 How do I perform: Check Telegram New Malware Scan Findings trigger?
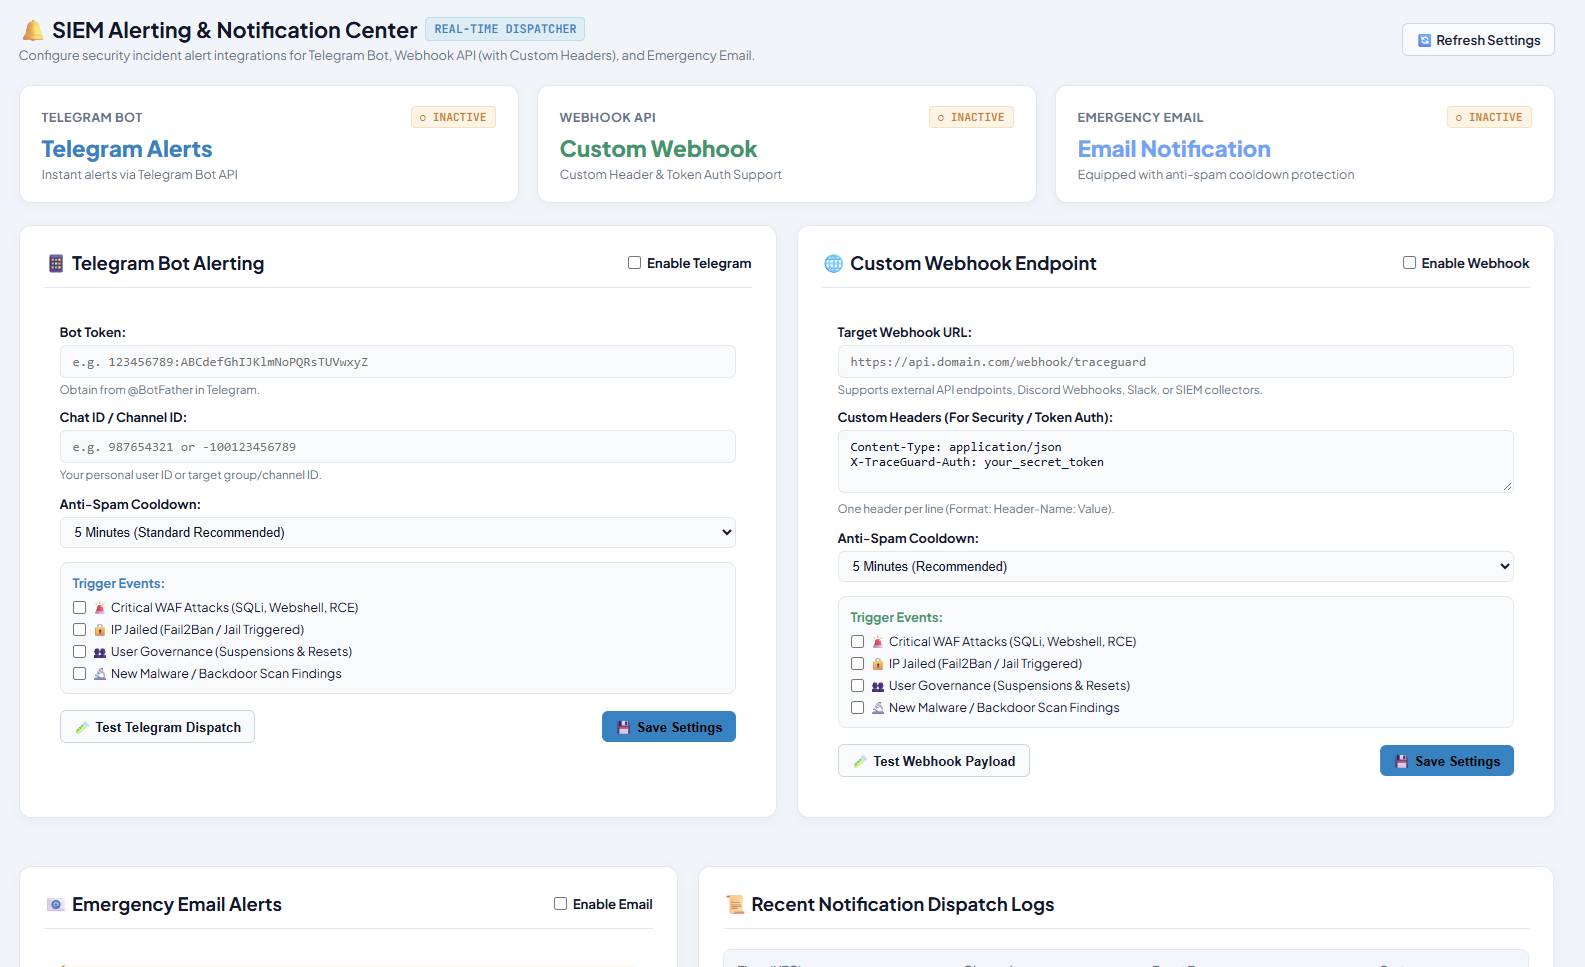[x=79, y=674]
